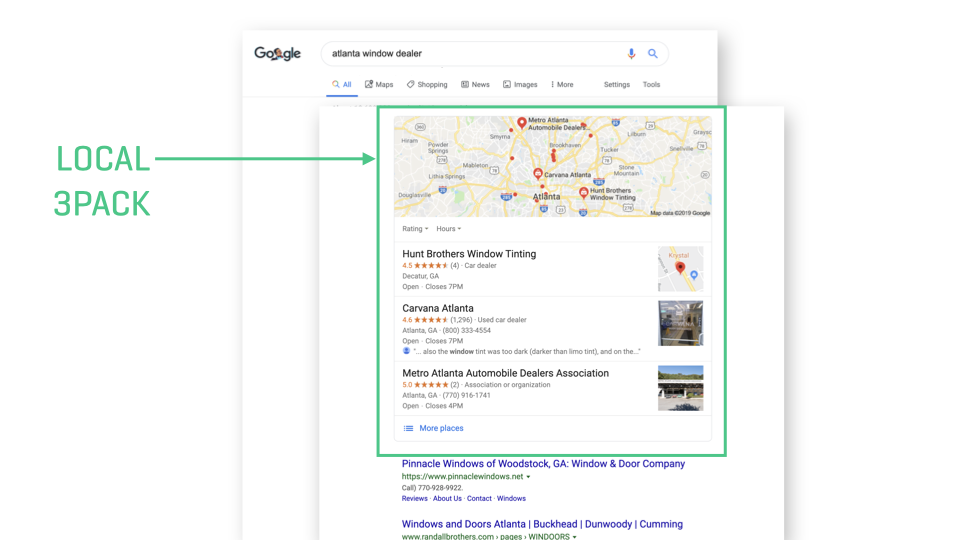Viewport: 960px width, 540px height.
Task: Click the Hunt Brothers Window Tinting map pin
Action: (x=584, y=193)
